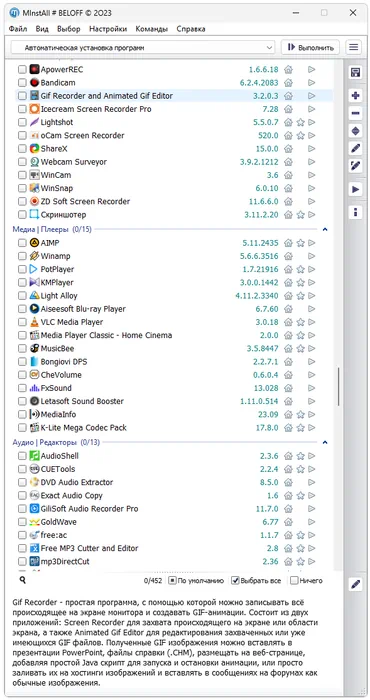Click star icon in MusicBee row
This screenshot has width=370, height=700.
tap(300, 349)
